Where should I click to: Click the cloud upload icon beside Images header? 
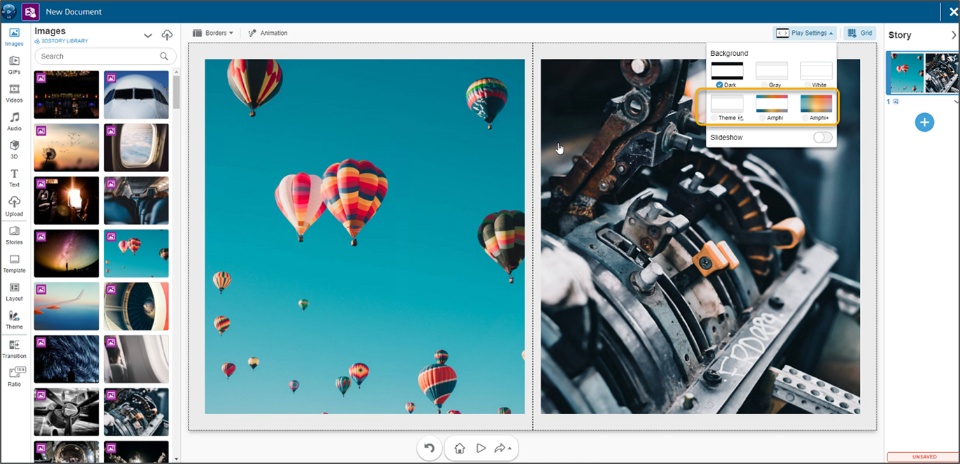[x=167, y=35]
